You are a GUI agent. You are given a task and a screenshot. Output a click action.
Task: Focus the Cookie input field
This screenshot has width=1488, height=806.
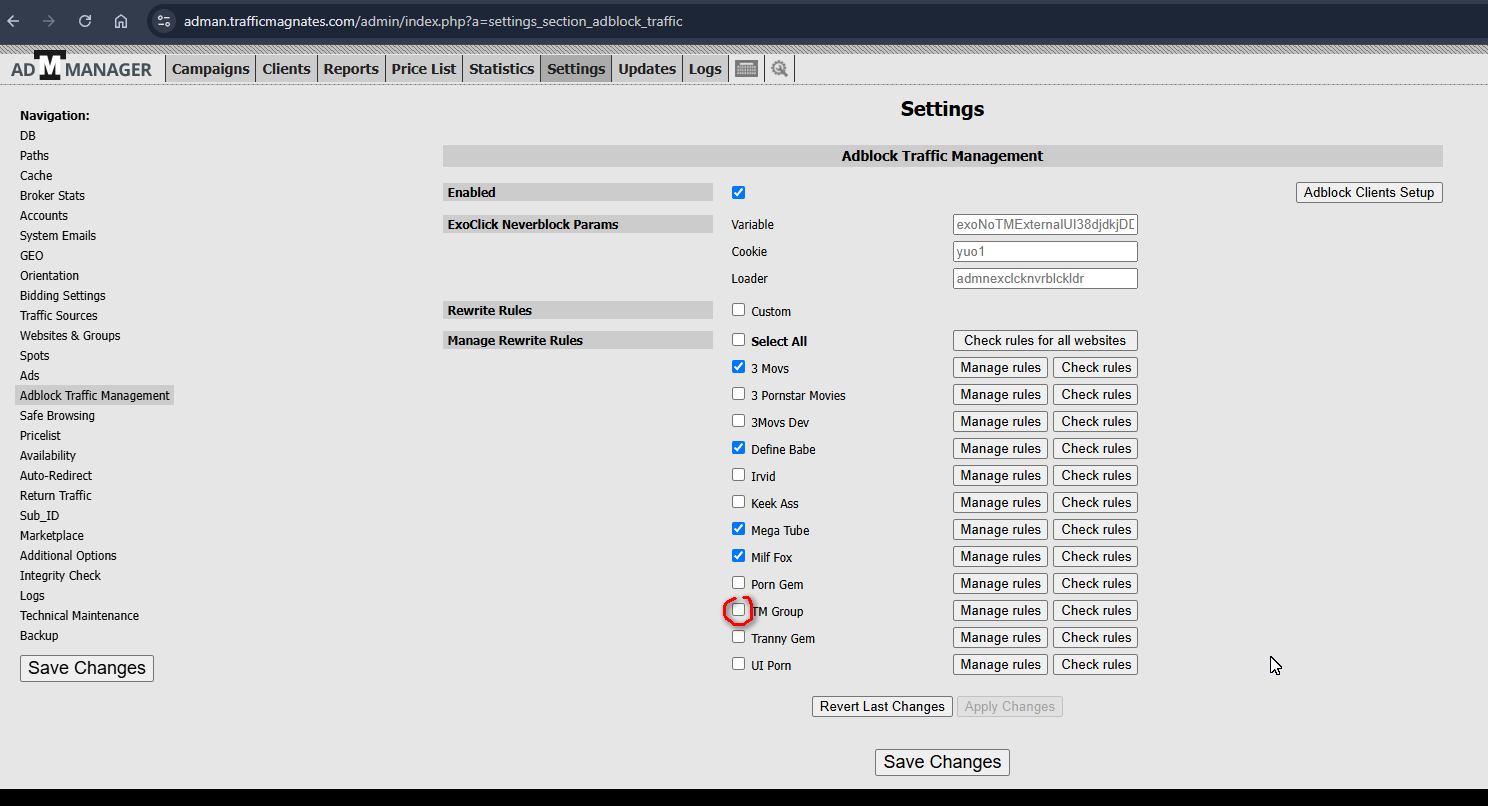pos(1045,251)
